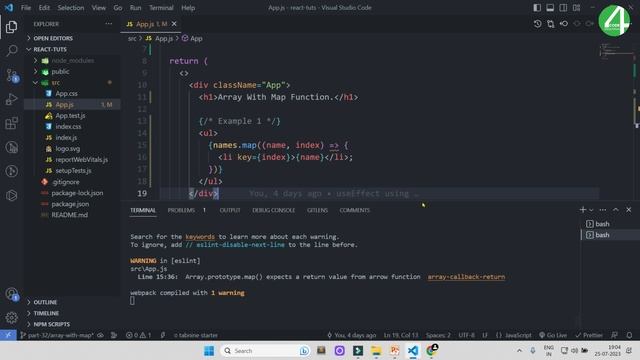The height and width of the screenshot is (360, 640).
Task: Click the remote window status bar icon
Action: tap(8, 335)
